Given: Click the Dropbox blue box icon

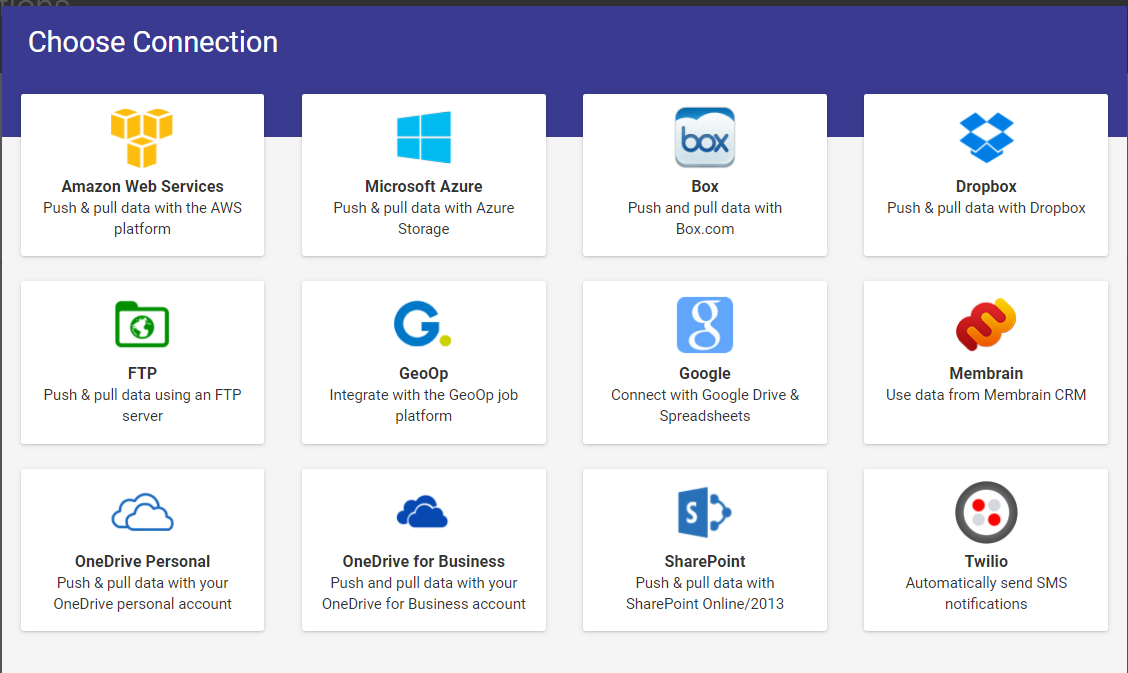Looking at the screenshot, I should (986, 137).
